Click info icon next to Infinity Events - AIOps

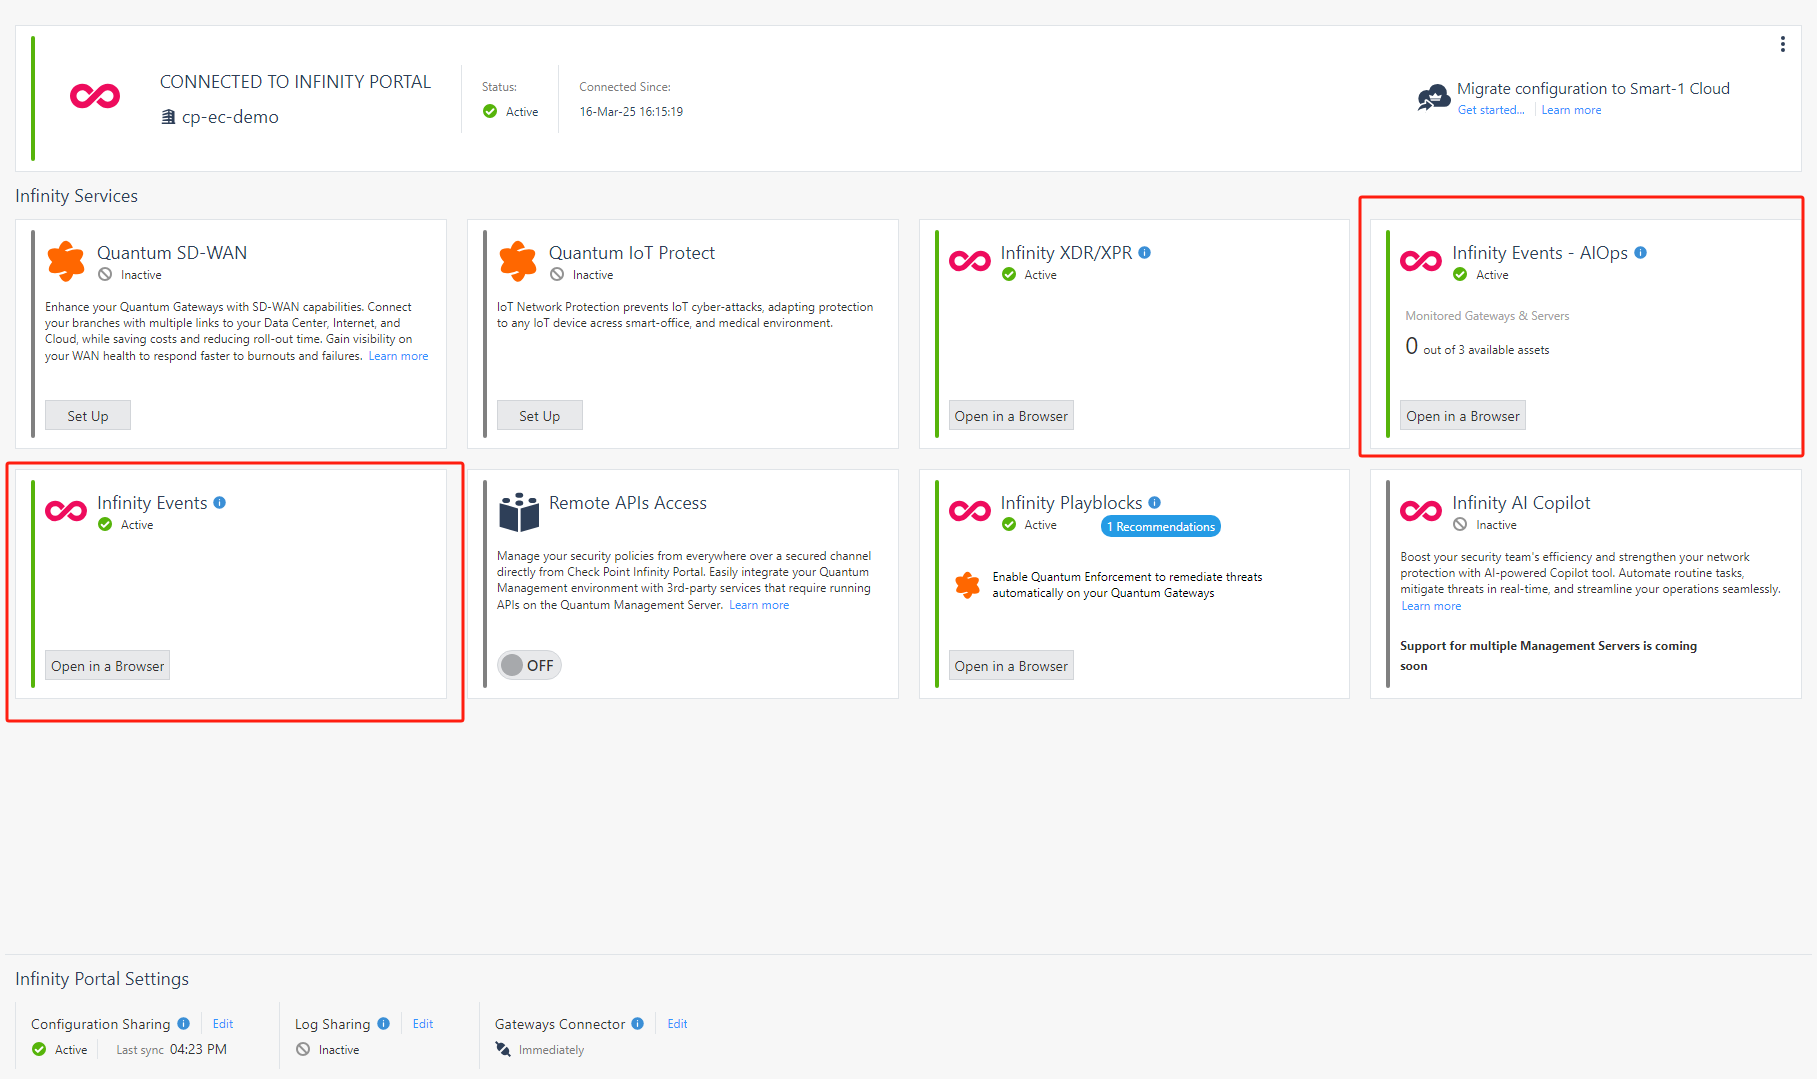pyautogui.click(x=1640, y=253)
